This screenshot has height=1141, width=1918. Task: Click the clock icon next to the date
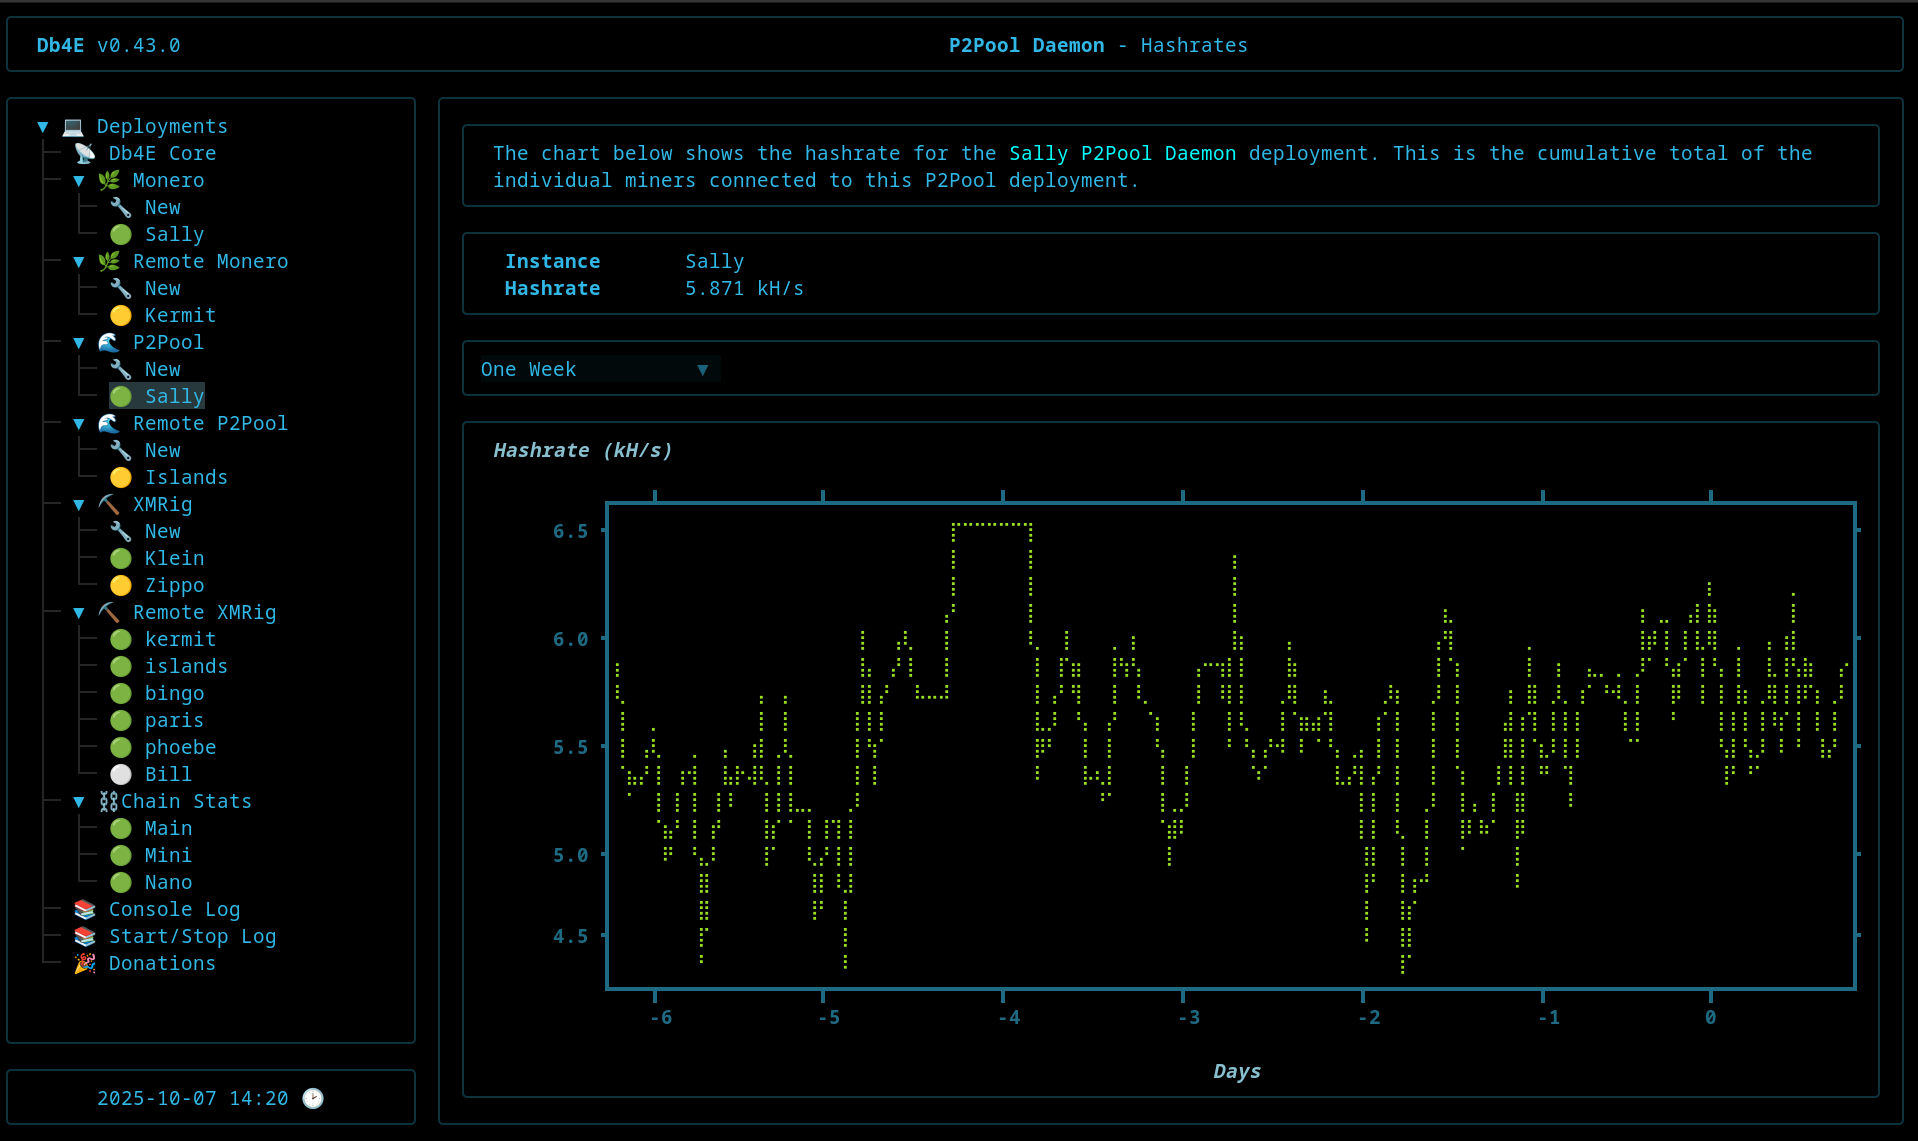click(x=313, y=1098)
